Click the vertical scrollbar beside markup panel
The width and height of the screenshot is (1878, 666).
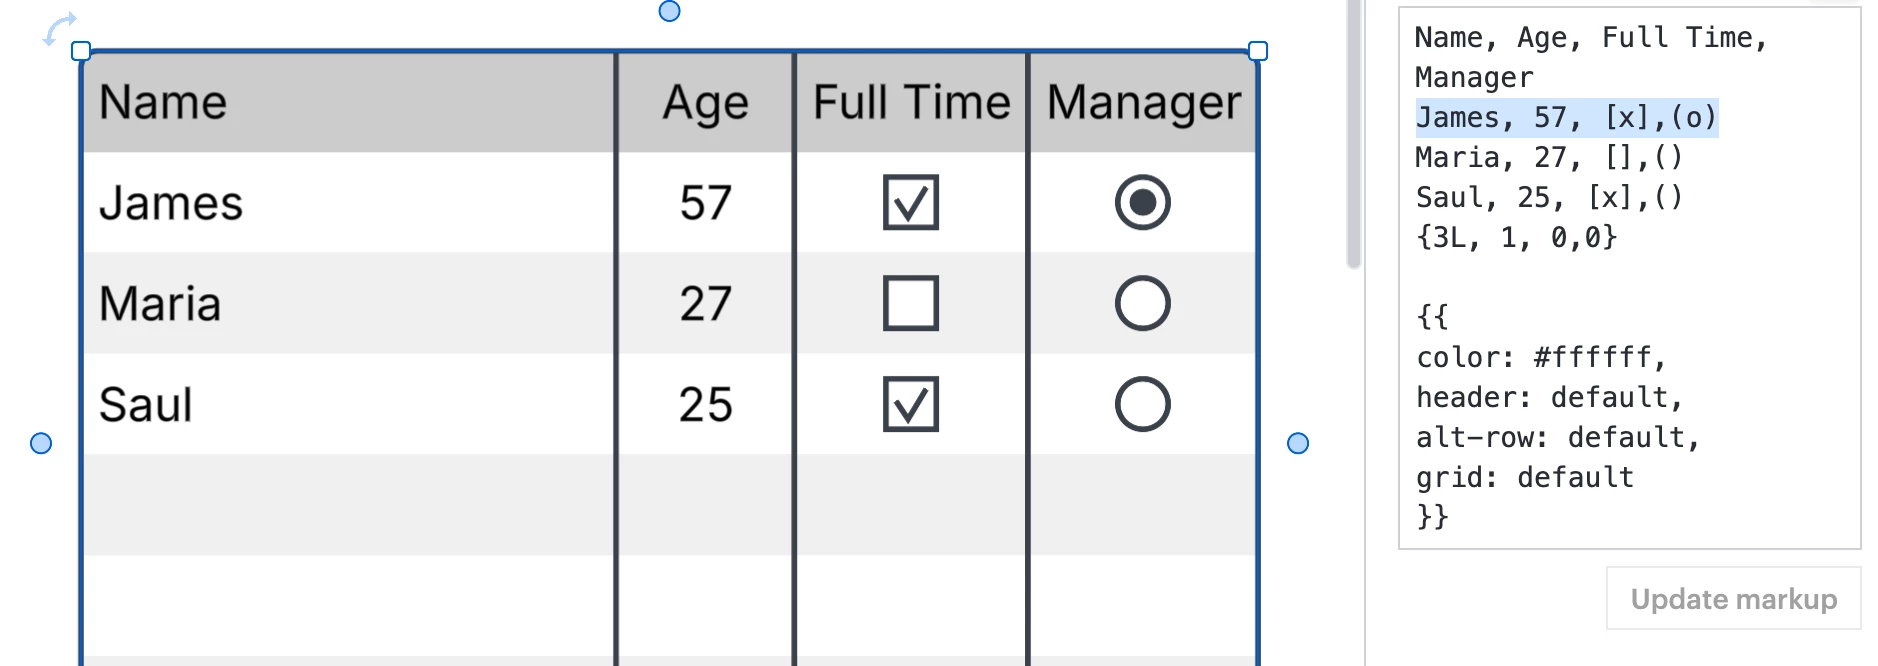[1354, 134]
